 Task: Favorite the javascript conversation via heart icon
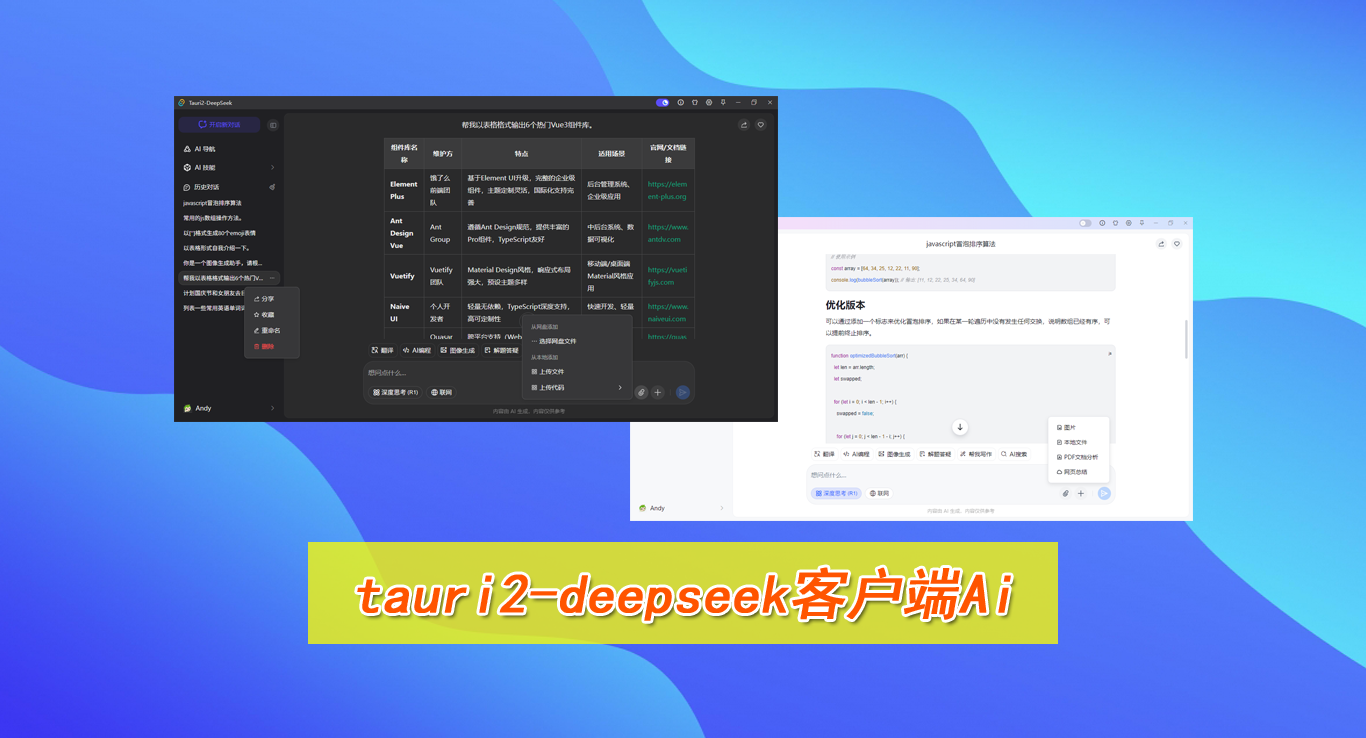point(1177,244)
